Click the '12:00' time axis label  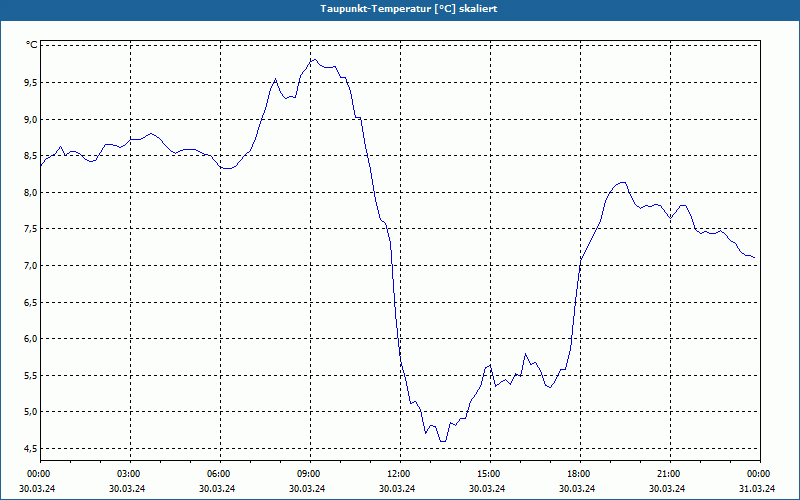(400, 474)
